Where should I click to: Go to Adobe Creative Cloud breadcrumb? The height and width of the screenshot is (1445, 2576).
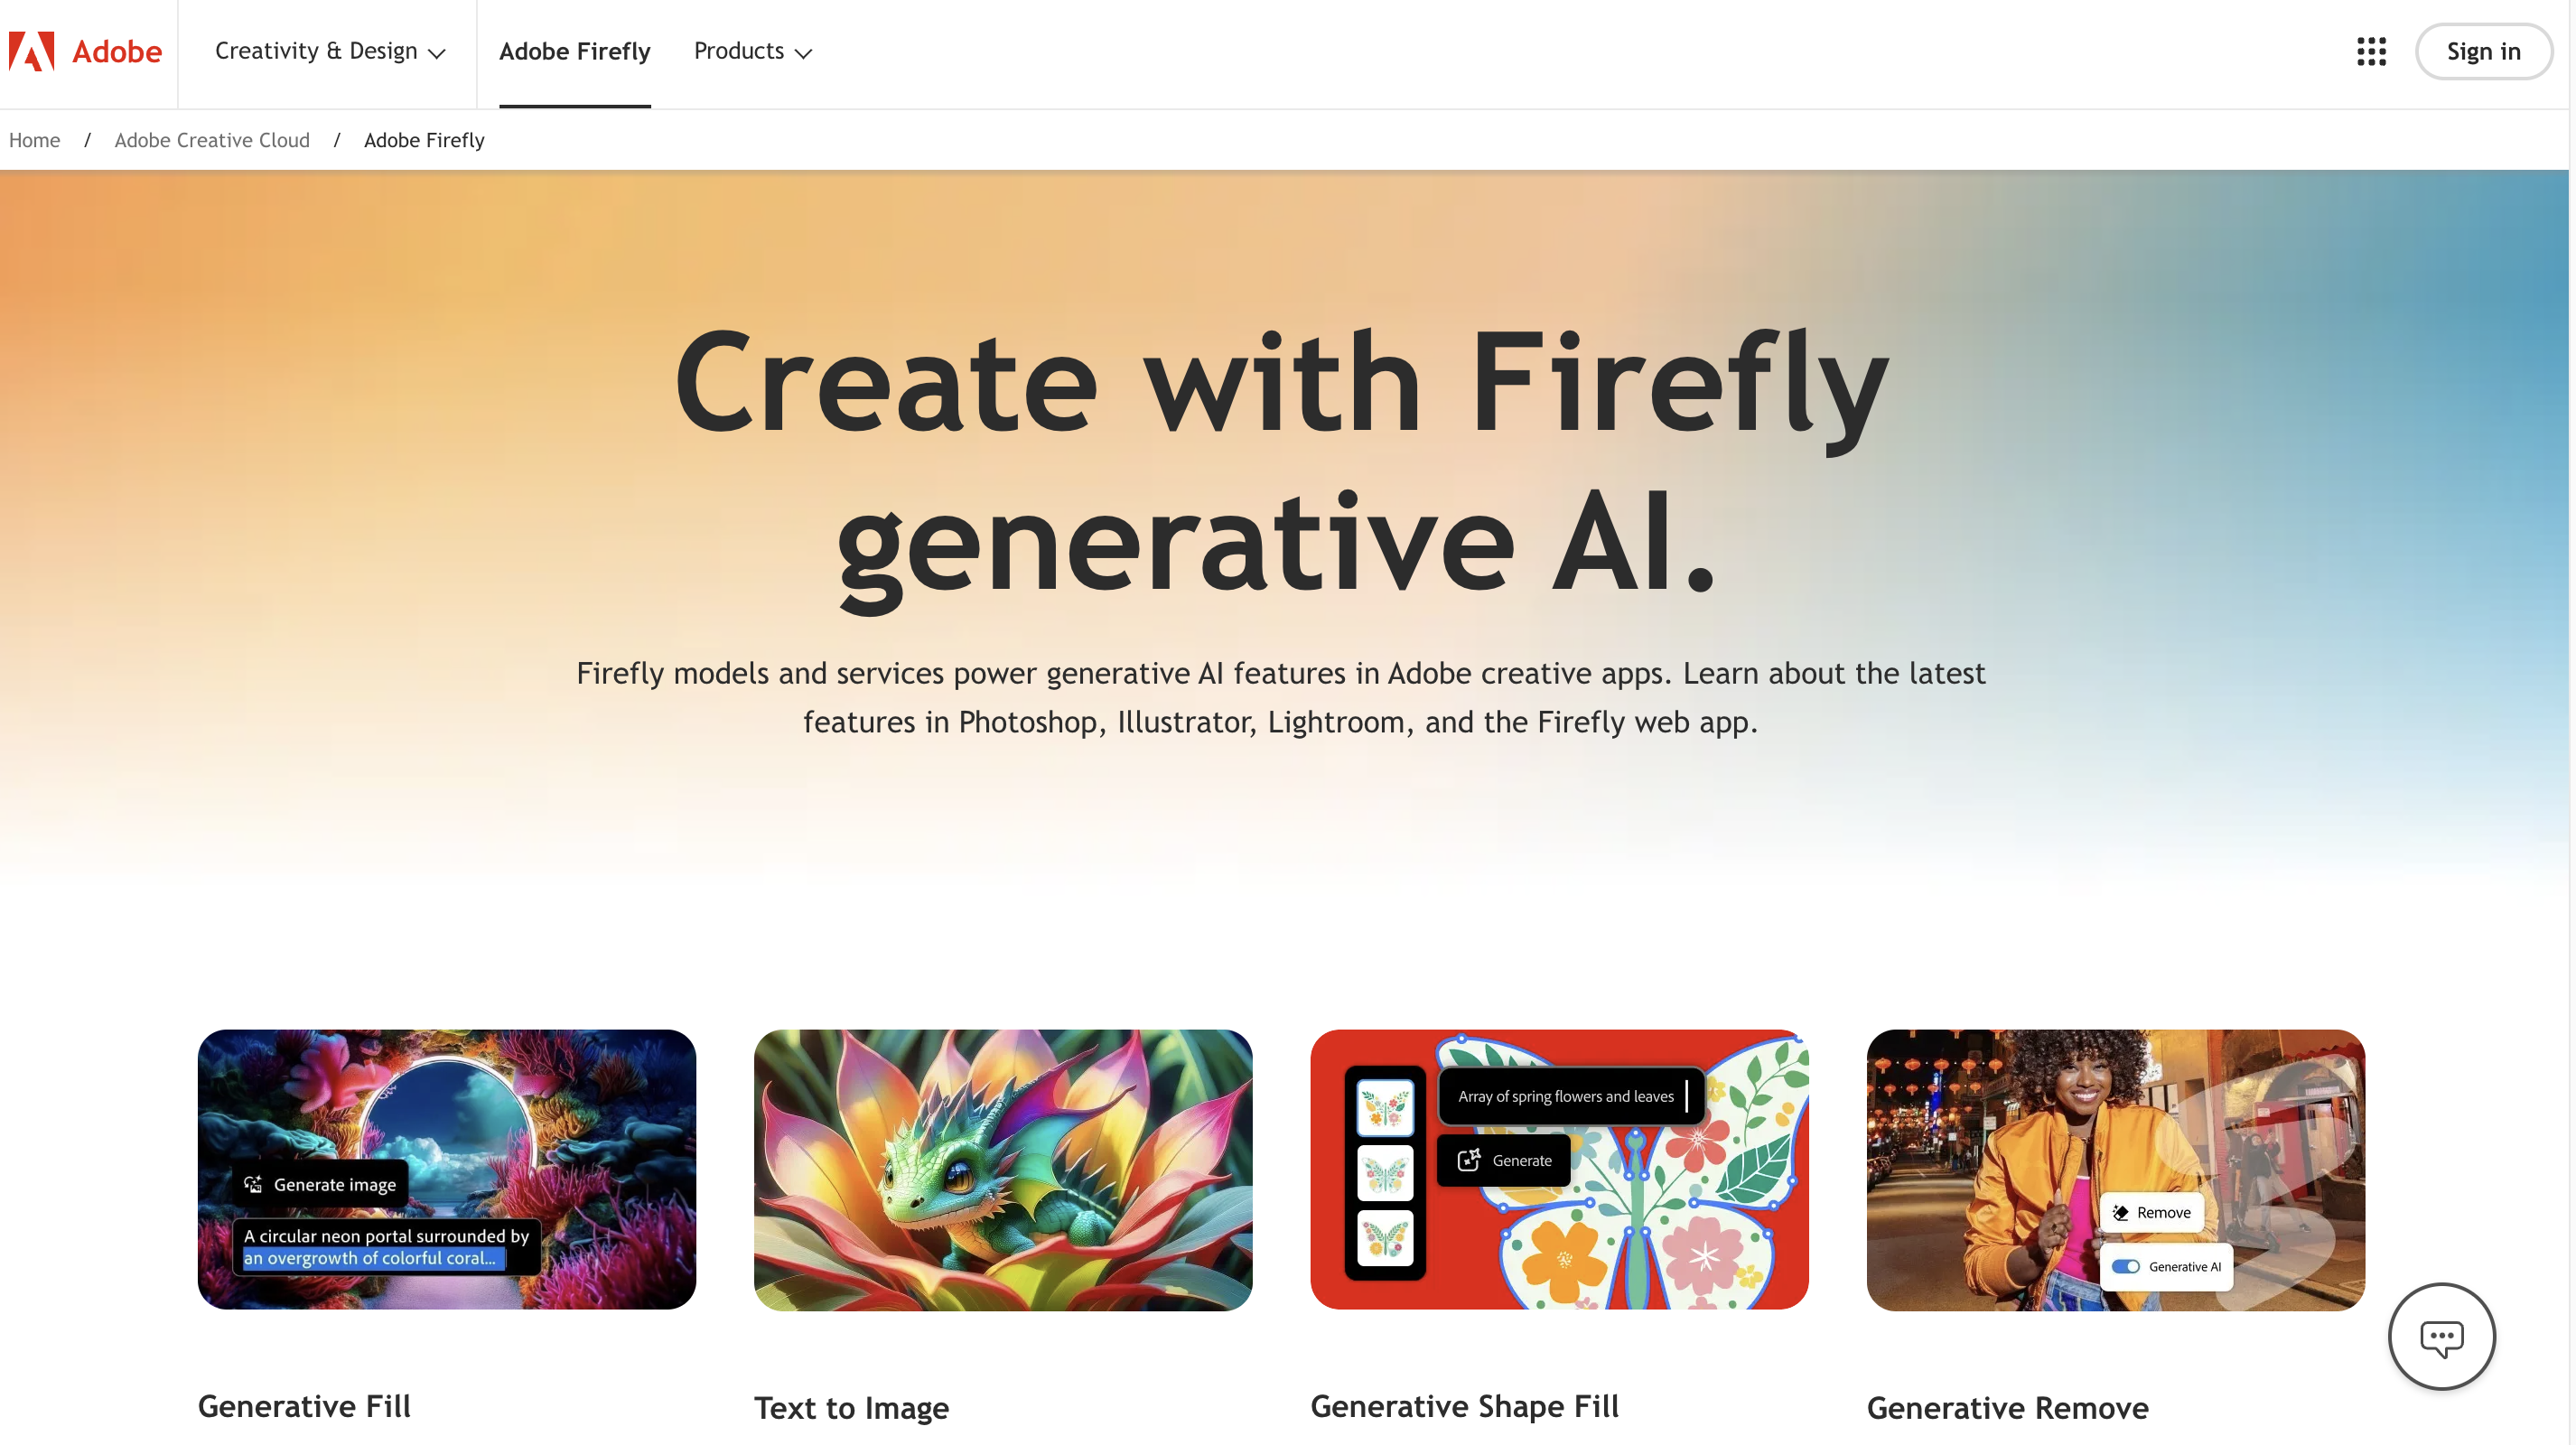coord(212,140)
